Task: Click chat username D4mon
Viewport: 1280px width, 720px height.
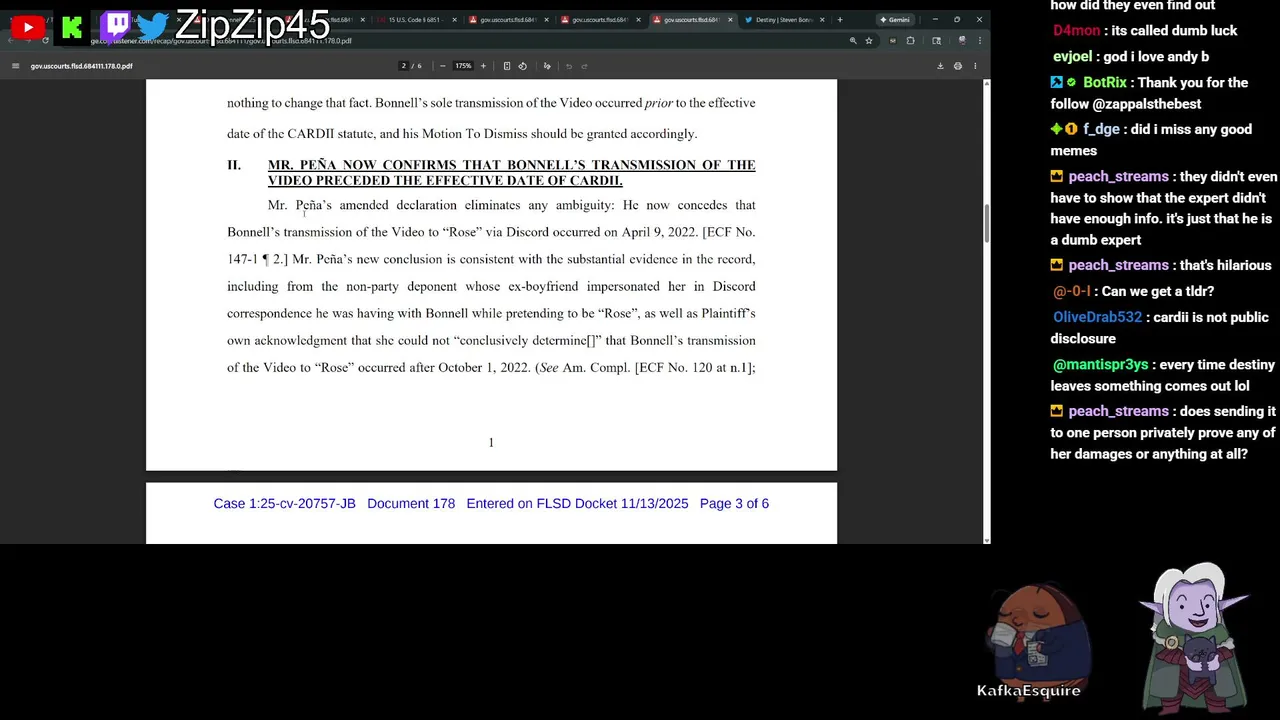Action: [x=1076, y=31]
